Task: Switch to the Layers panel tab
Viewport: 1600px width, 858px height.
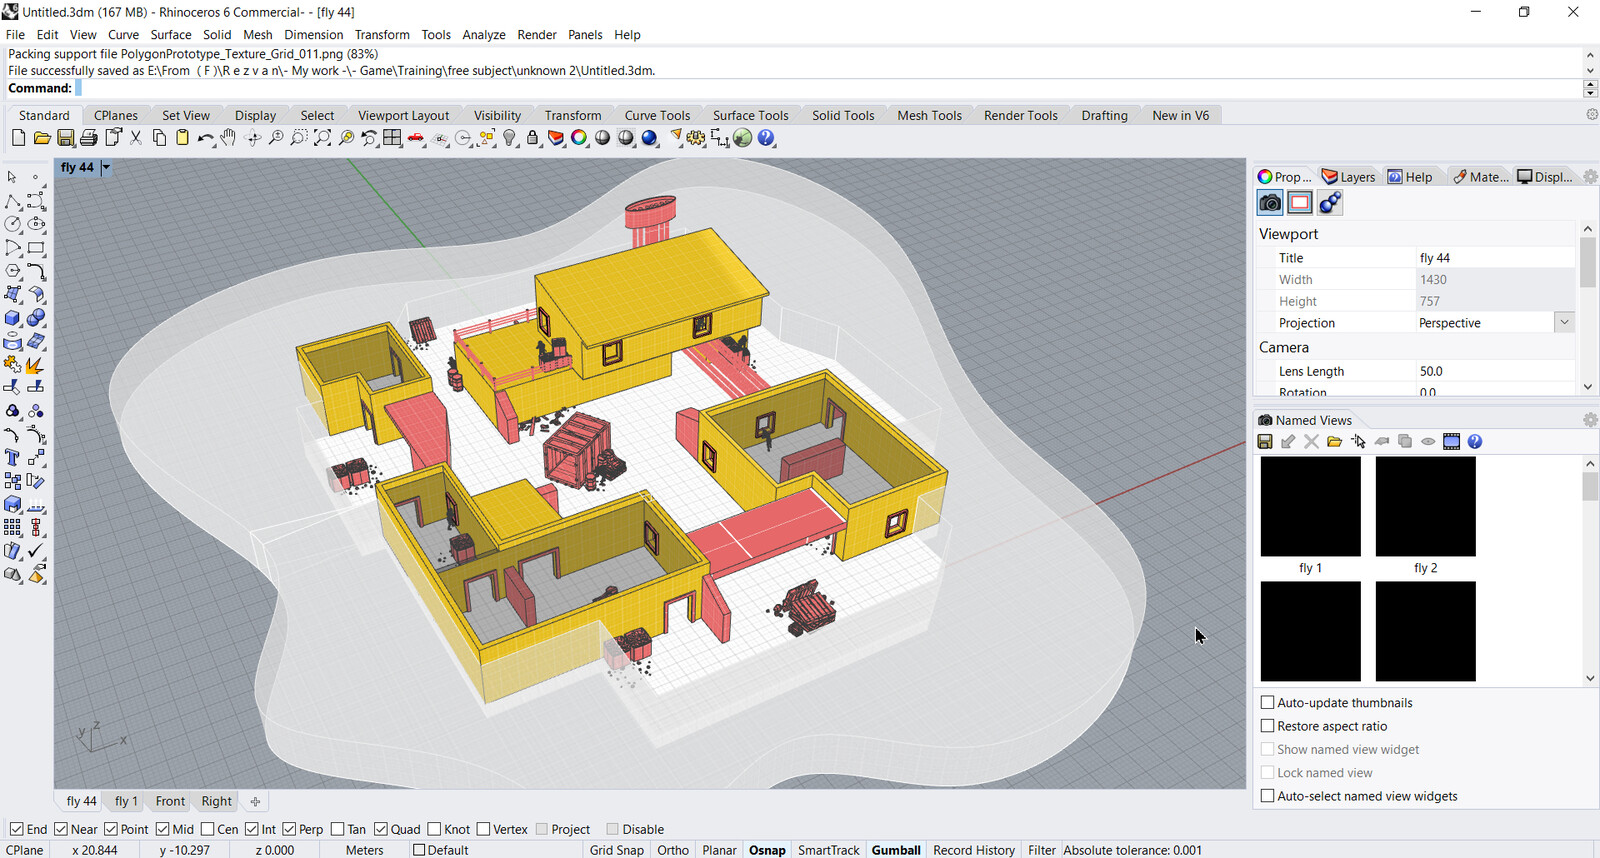Action: 1348,177
